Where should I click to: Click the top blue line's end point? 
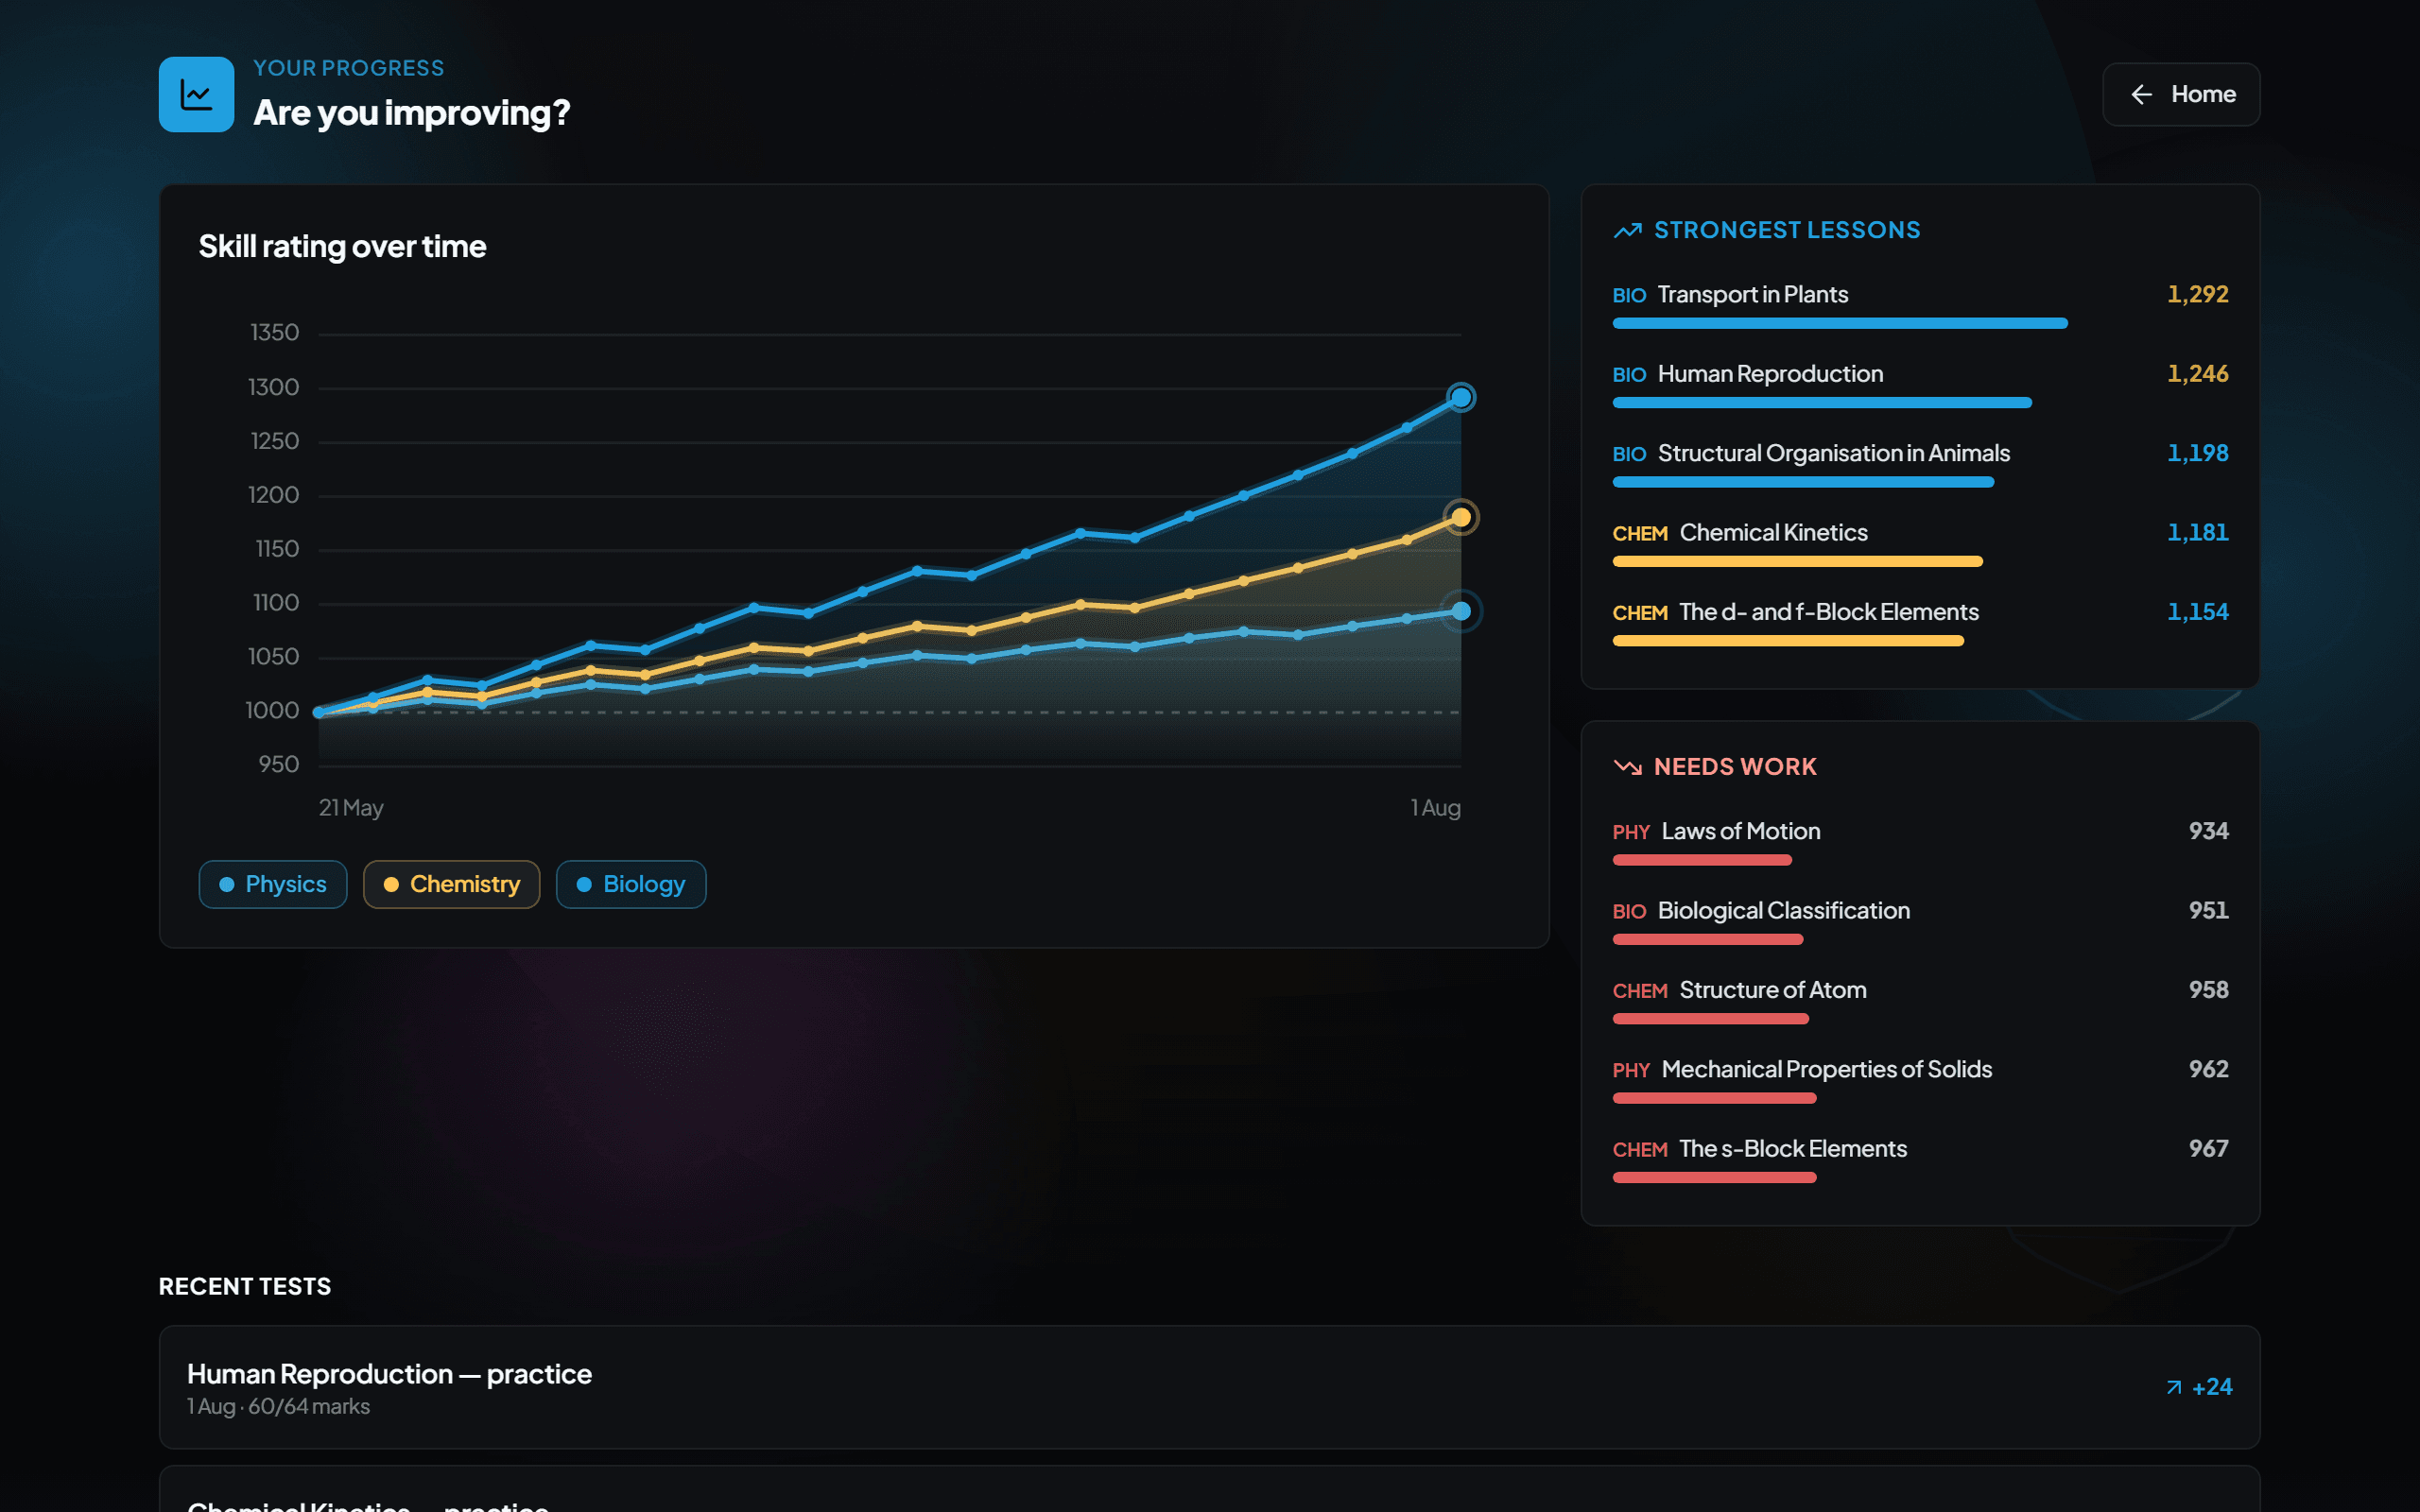tap(1460, 398)
